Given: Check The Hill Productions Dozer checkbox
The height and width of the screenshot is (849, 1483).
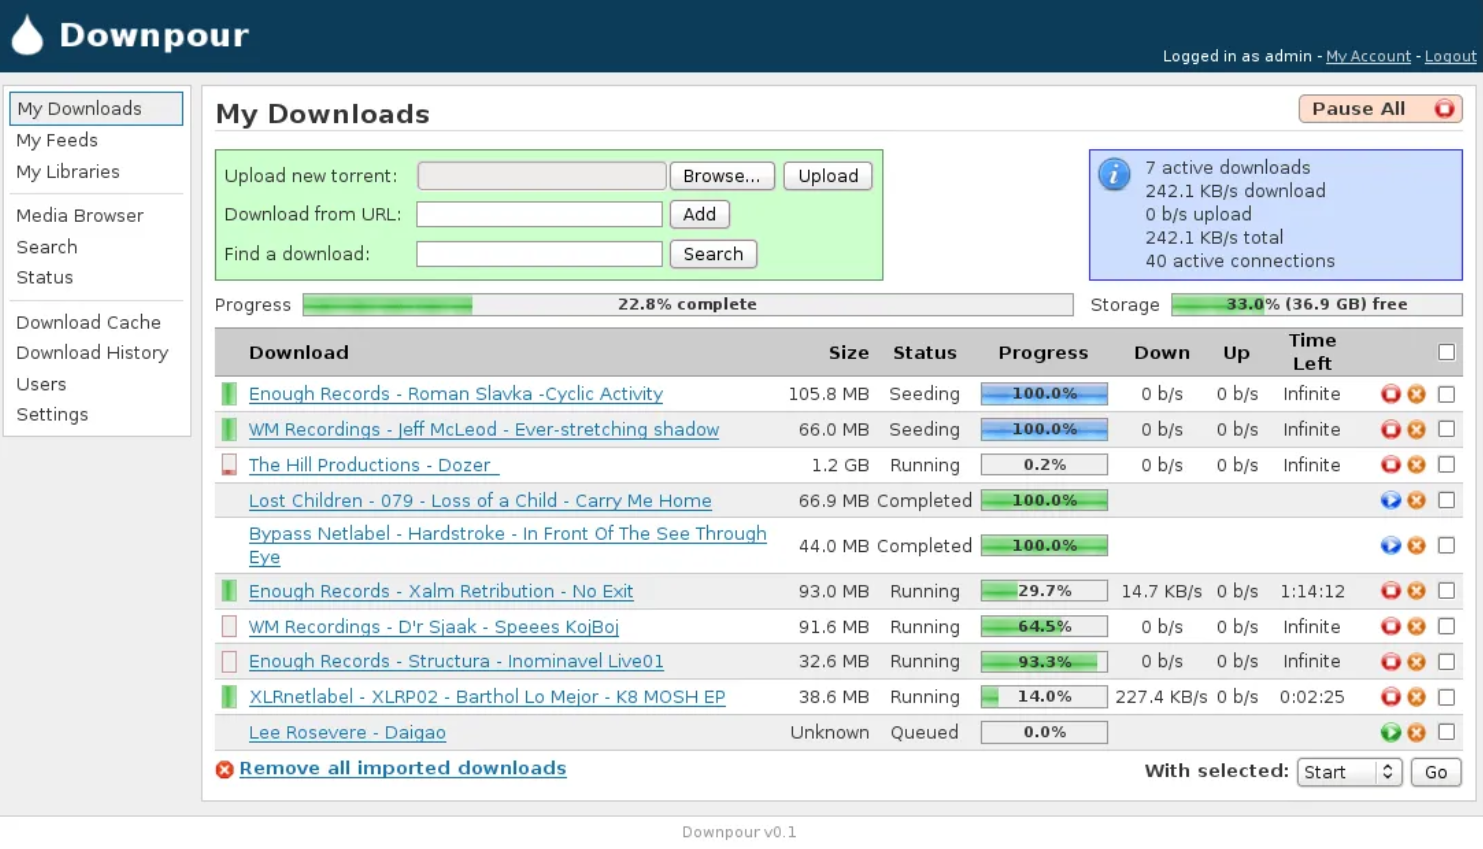Looking at the screenshot, I should pos(1446,465).
